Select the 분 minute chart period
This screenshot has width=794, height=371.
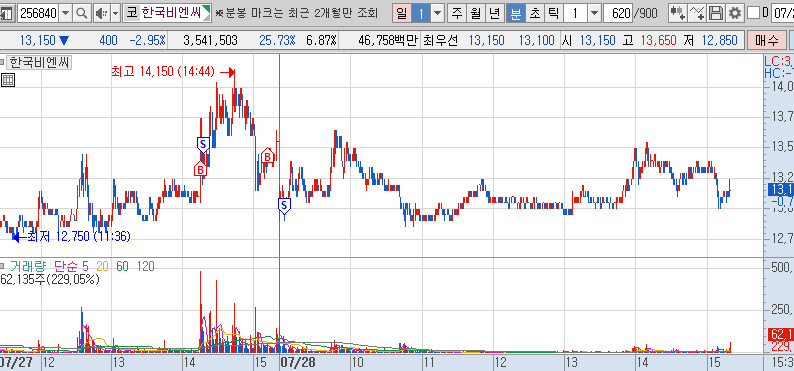tap(515, 13)
